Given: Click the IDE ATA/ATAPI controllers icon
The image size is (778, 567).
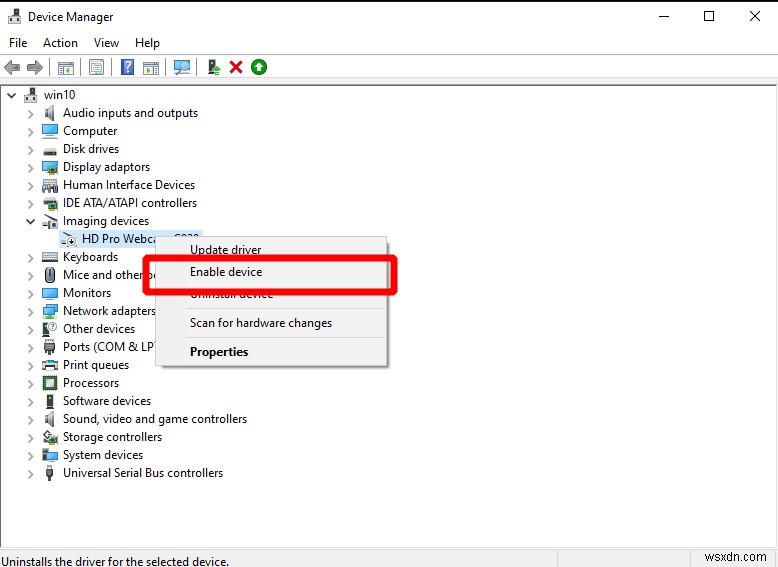Looking at the screenshot, I should tap(50, 203).
